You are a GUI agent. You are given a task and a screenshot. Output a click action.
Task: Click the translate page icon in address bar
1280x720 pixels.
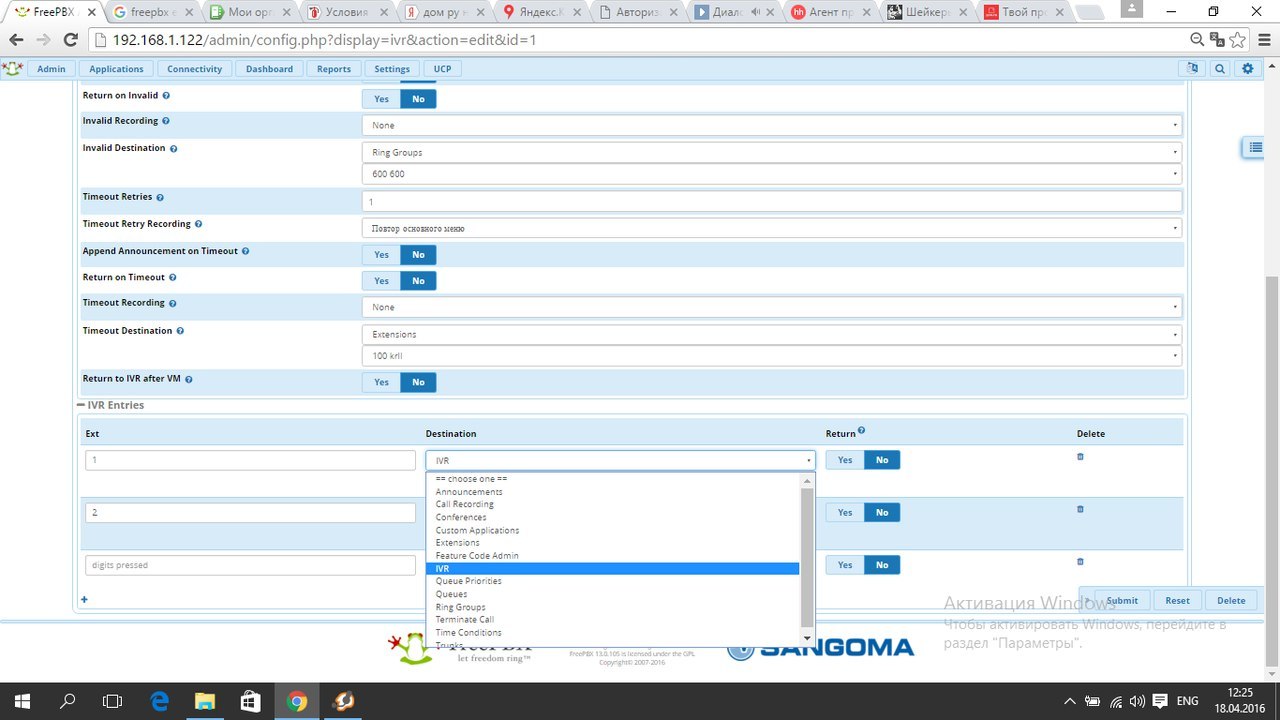(x=1217, y=40)
